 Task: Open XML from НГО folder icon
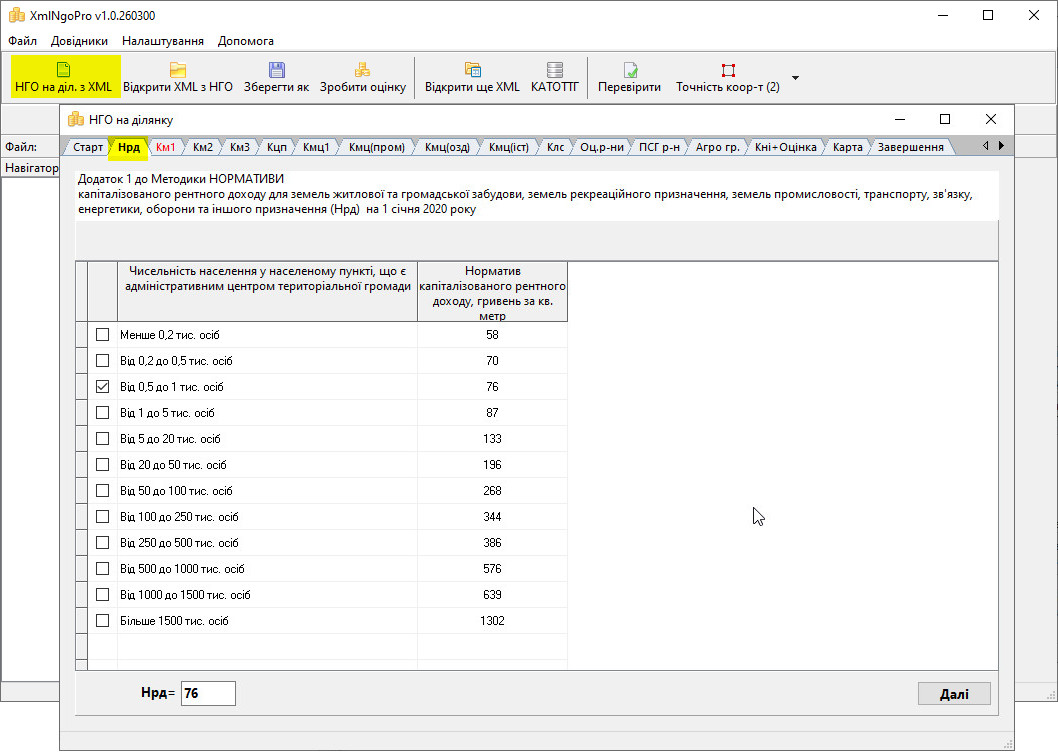[178, 69]
